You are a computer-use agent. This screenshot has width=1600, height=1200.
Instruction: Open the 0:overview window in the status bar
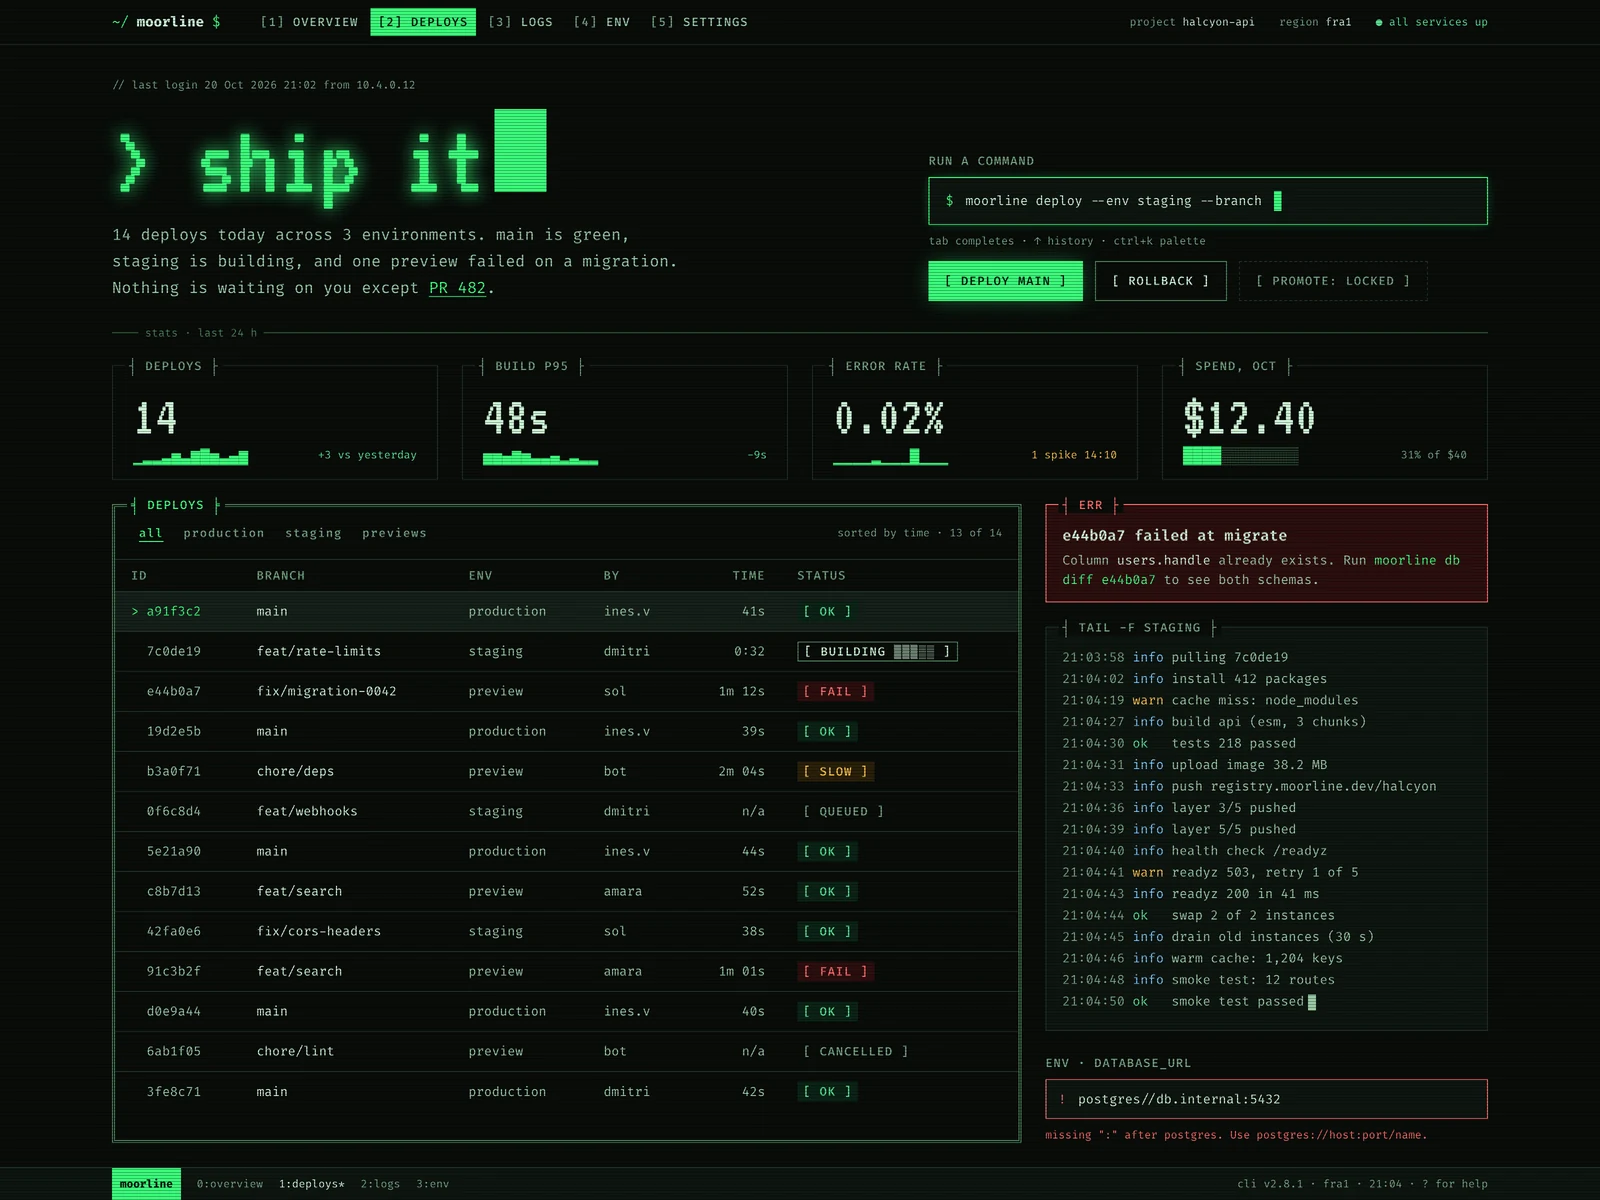[230, 1184]
